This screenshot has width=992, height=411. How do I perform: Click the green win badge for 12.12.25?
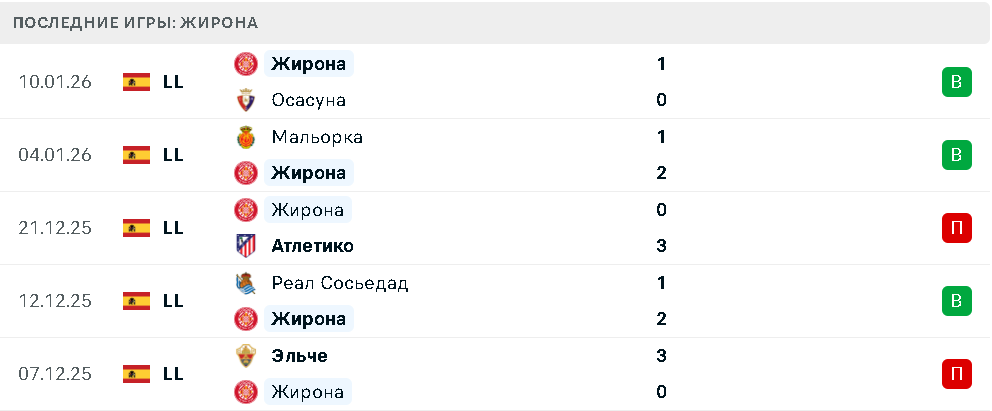(x=957, y=301)
